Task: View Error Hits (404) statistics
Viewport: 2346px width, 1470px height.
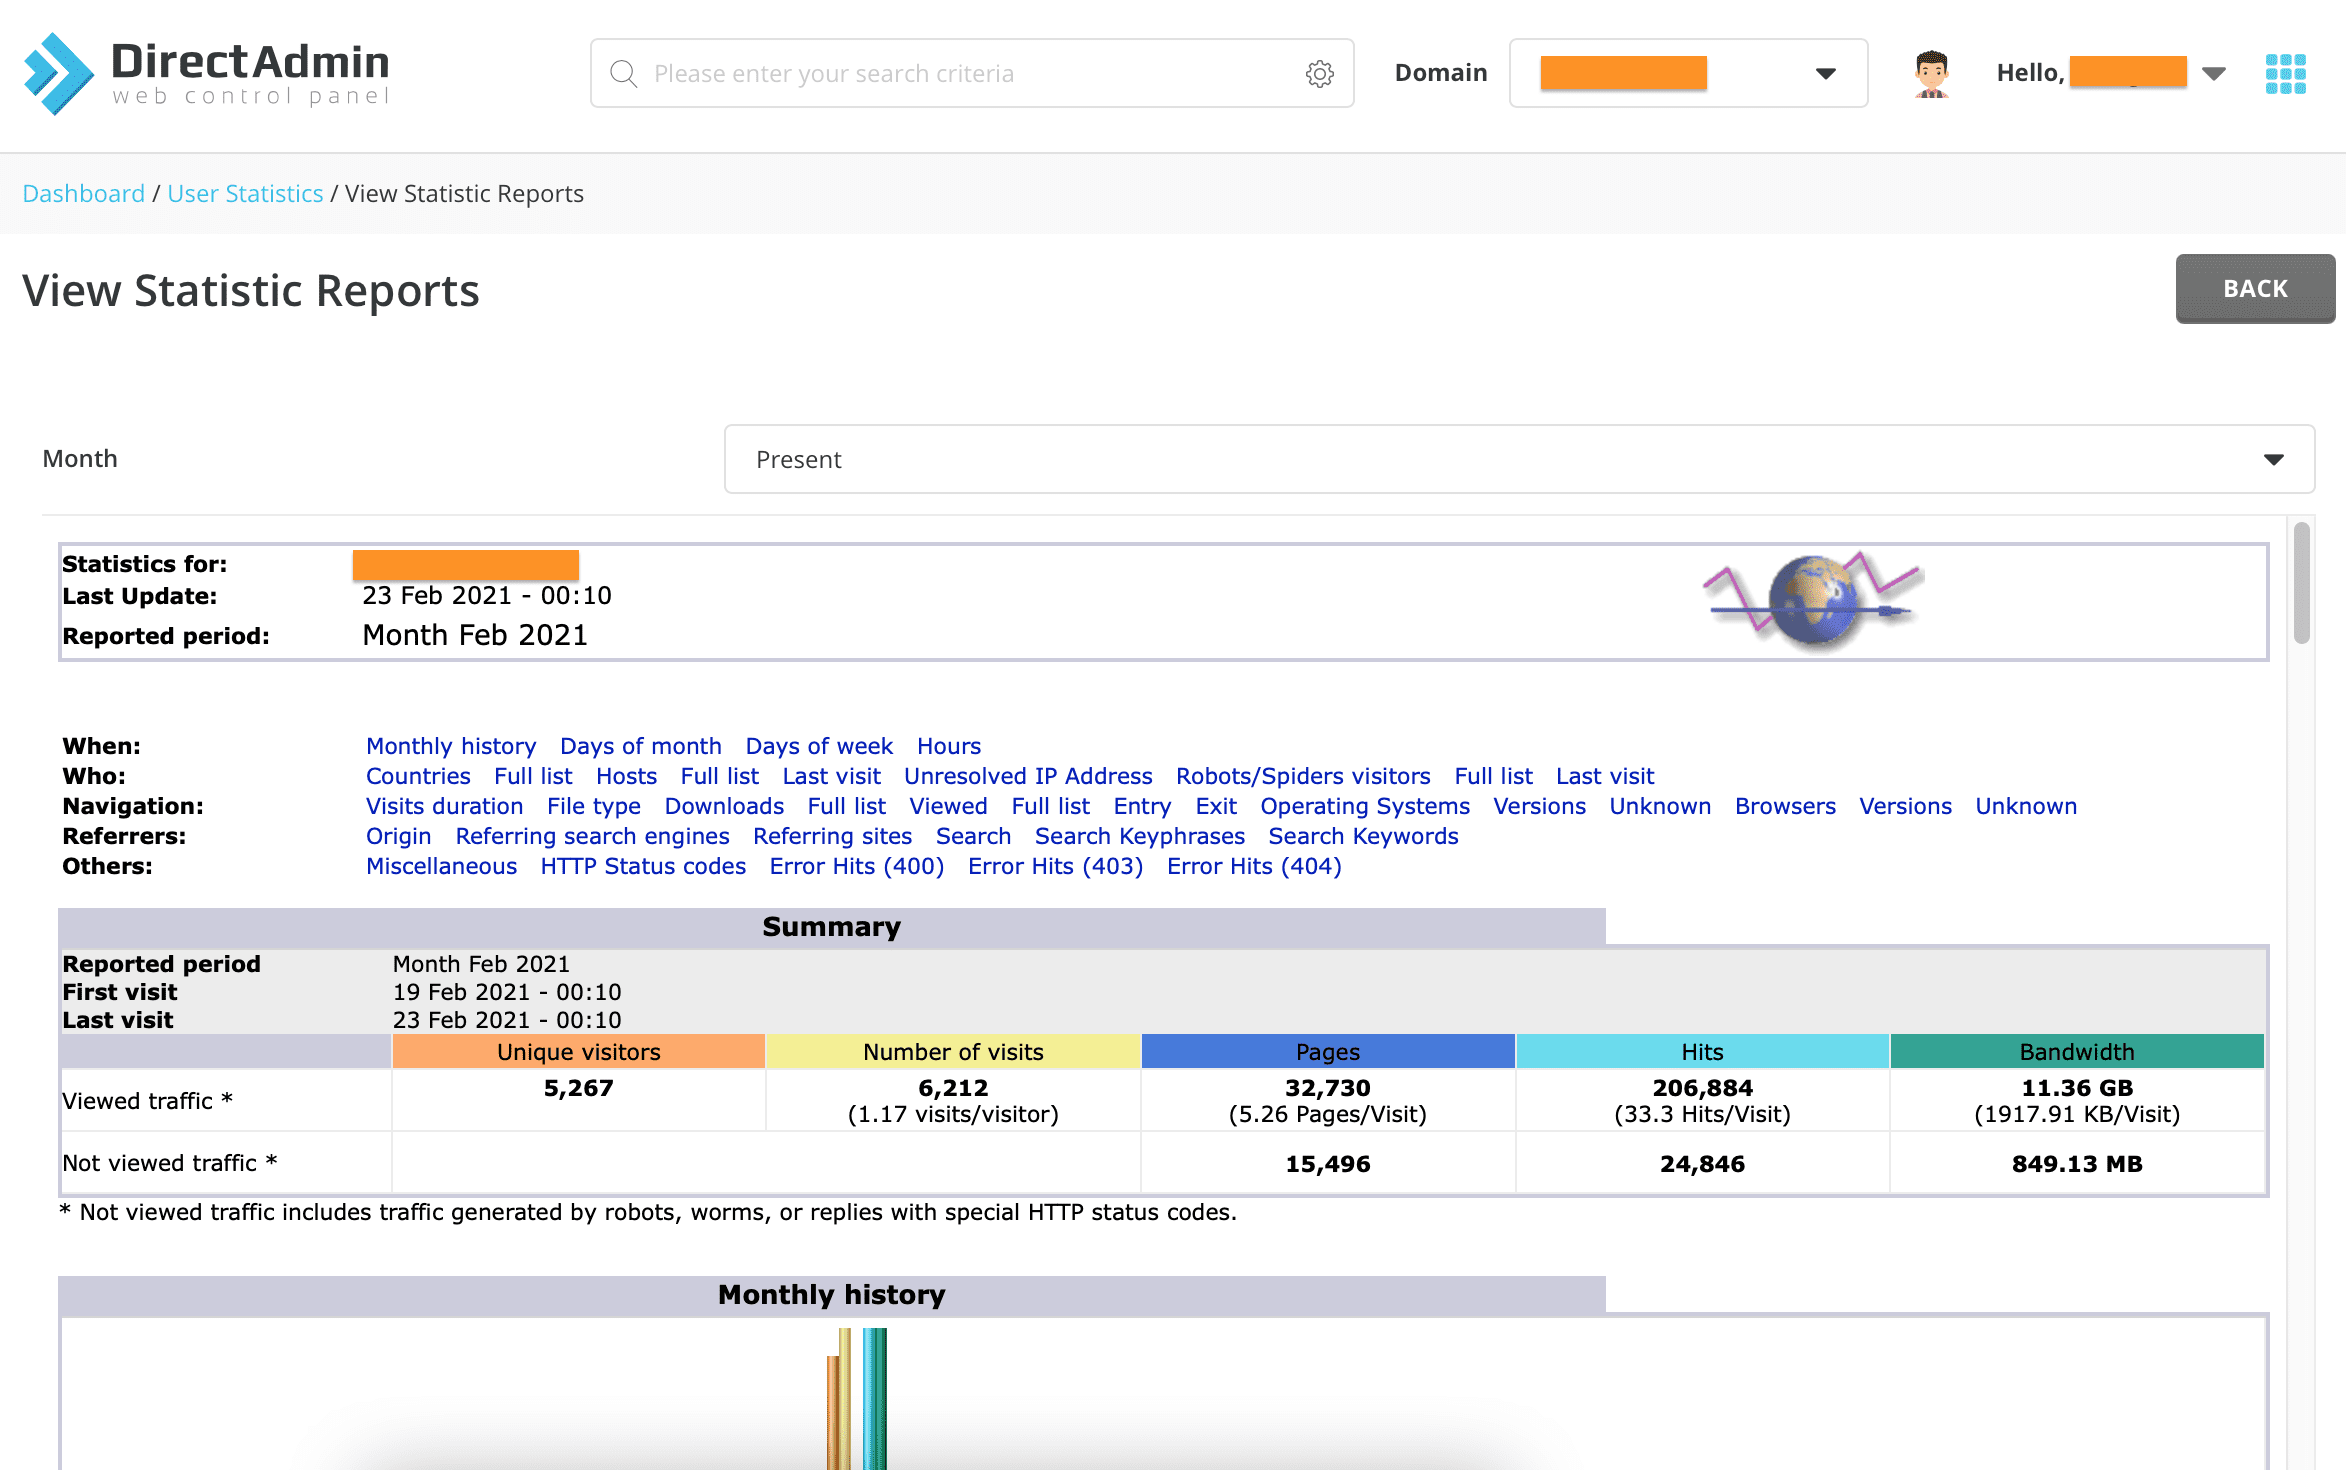Action: pos(1253,866)
